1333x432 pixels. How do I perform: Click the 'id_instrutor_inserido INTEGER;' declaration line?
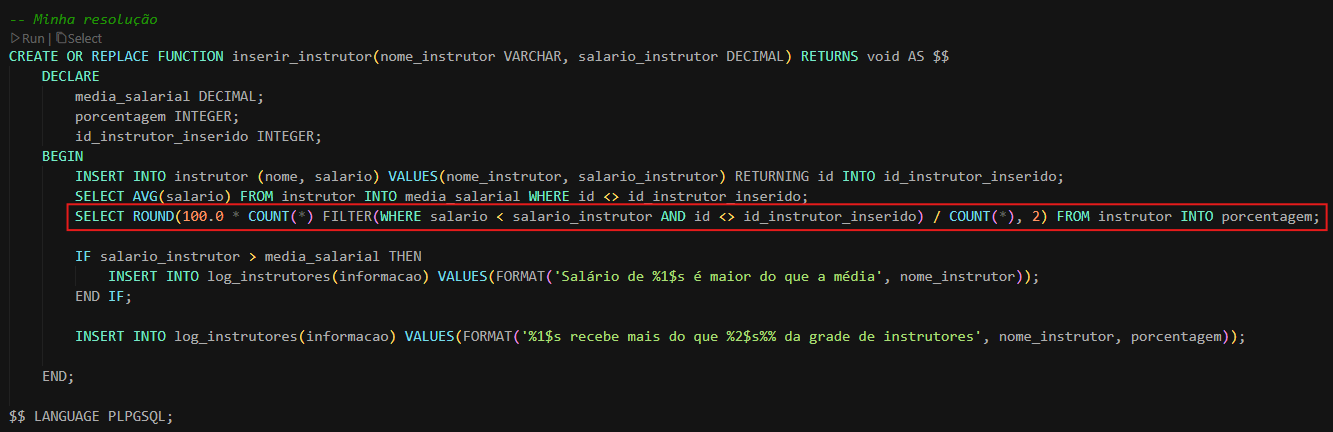[198, 136]
